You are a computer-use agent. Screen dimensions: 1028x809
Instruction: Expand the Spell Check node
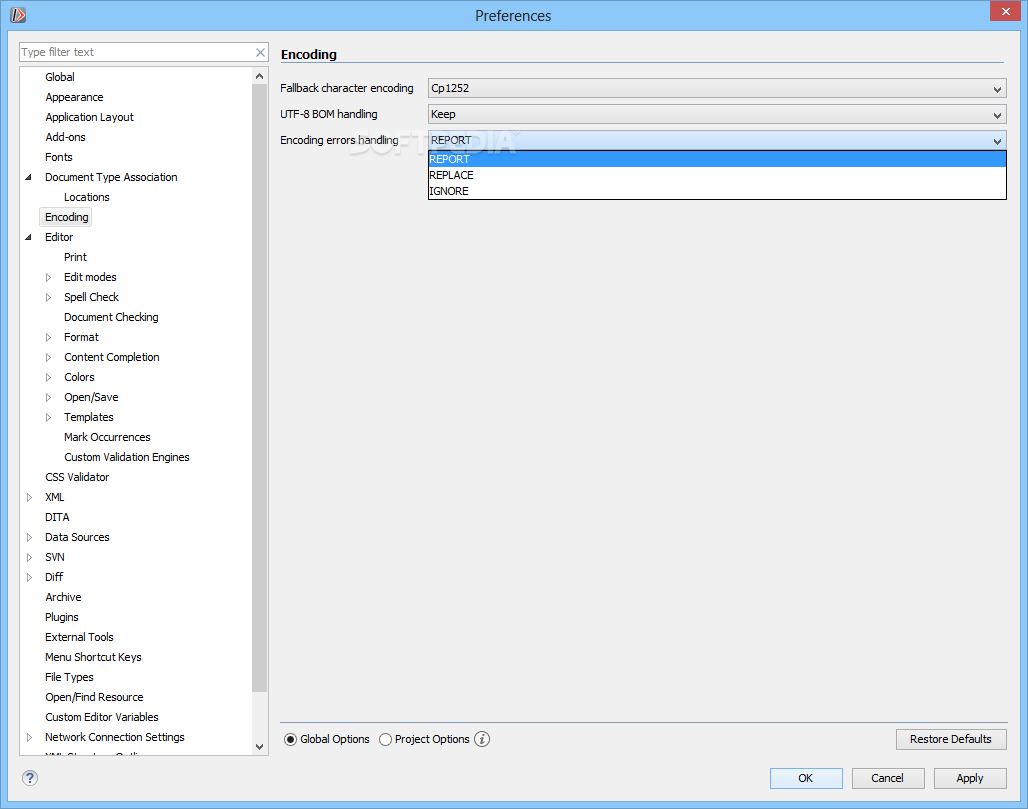click(48, 297)
